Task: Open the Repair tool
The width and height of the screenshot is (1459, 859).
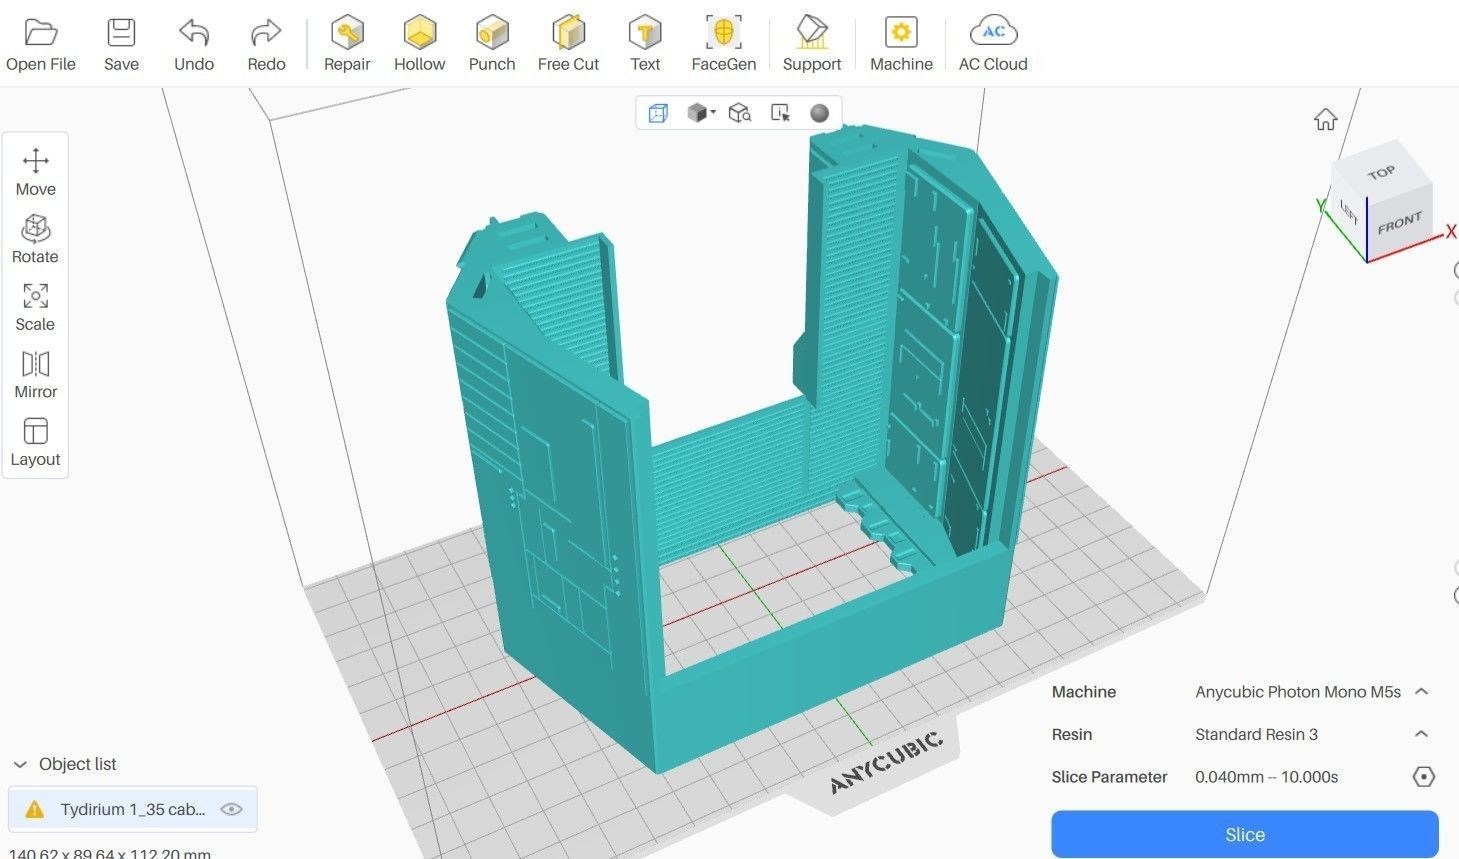Action: tap(347, 45)
